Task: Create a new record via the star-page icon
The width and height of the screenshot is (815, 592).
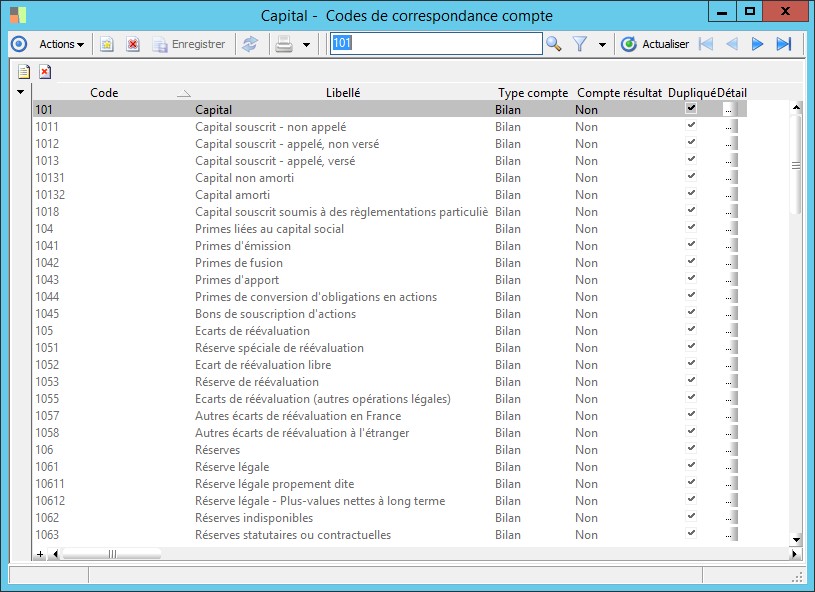Action: click(106, 44)
